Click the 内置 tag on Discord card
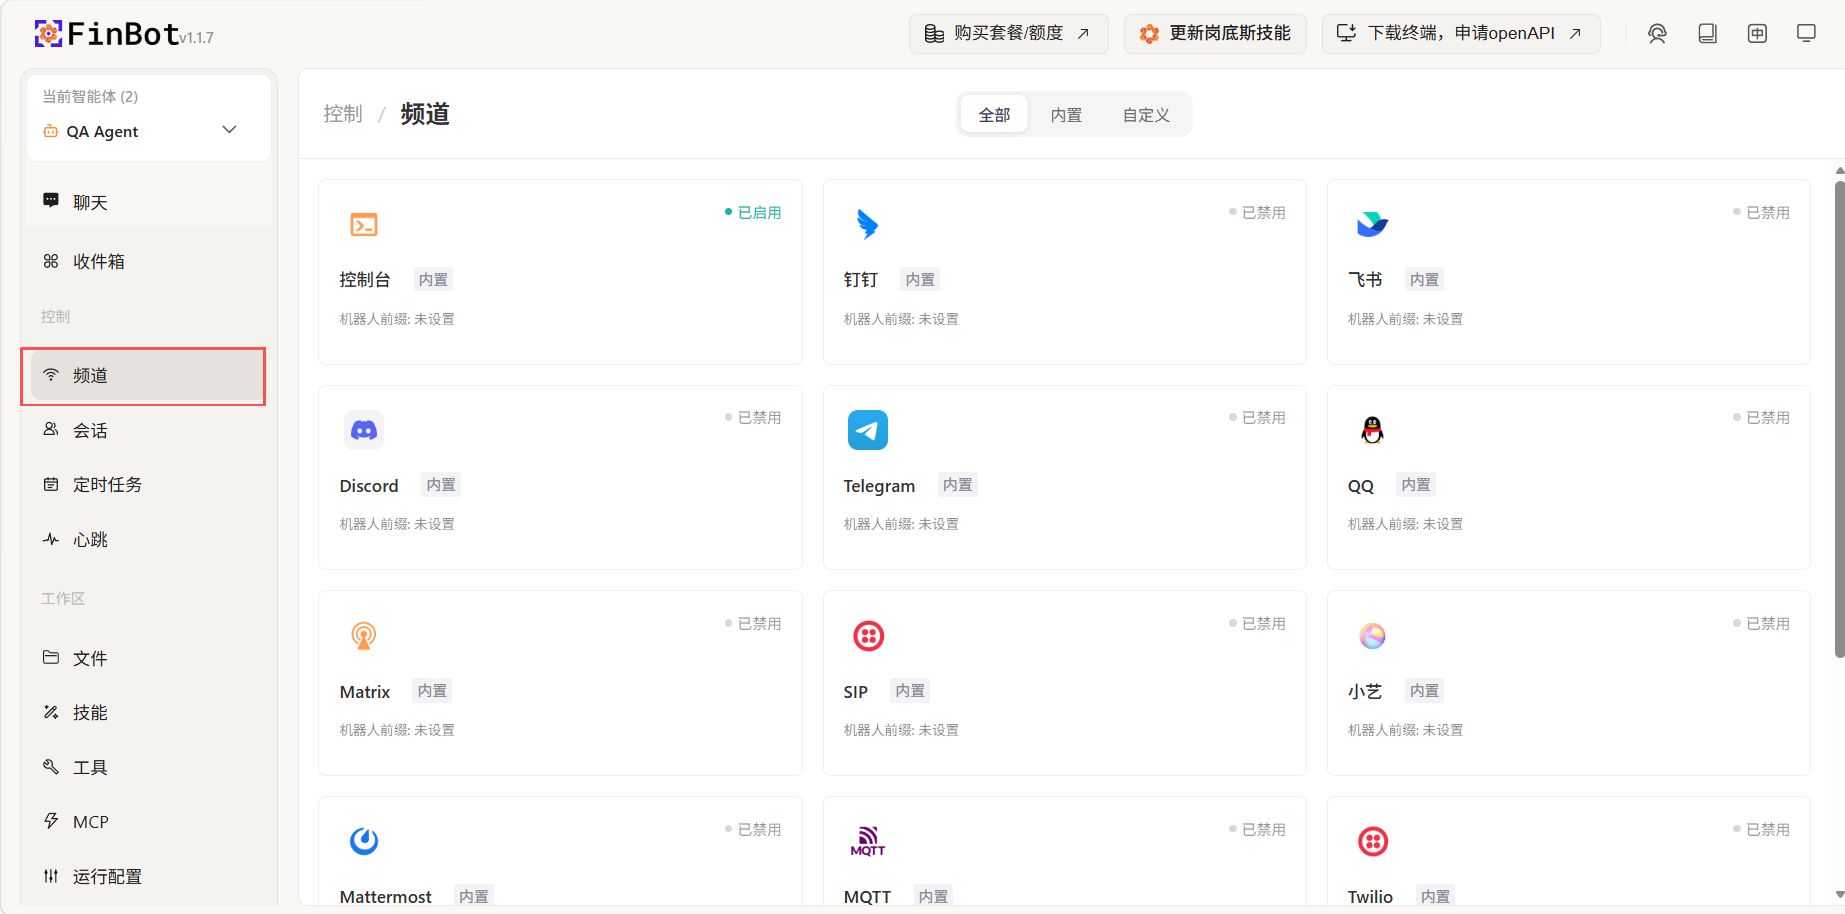The image size is (1845, 914). coord(441,484)
